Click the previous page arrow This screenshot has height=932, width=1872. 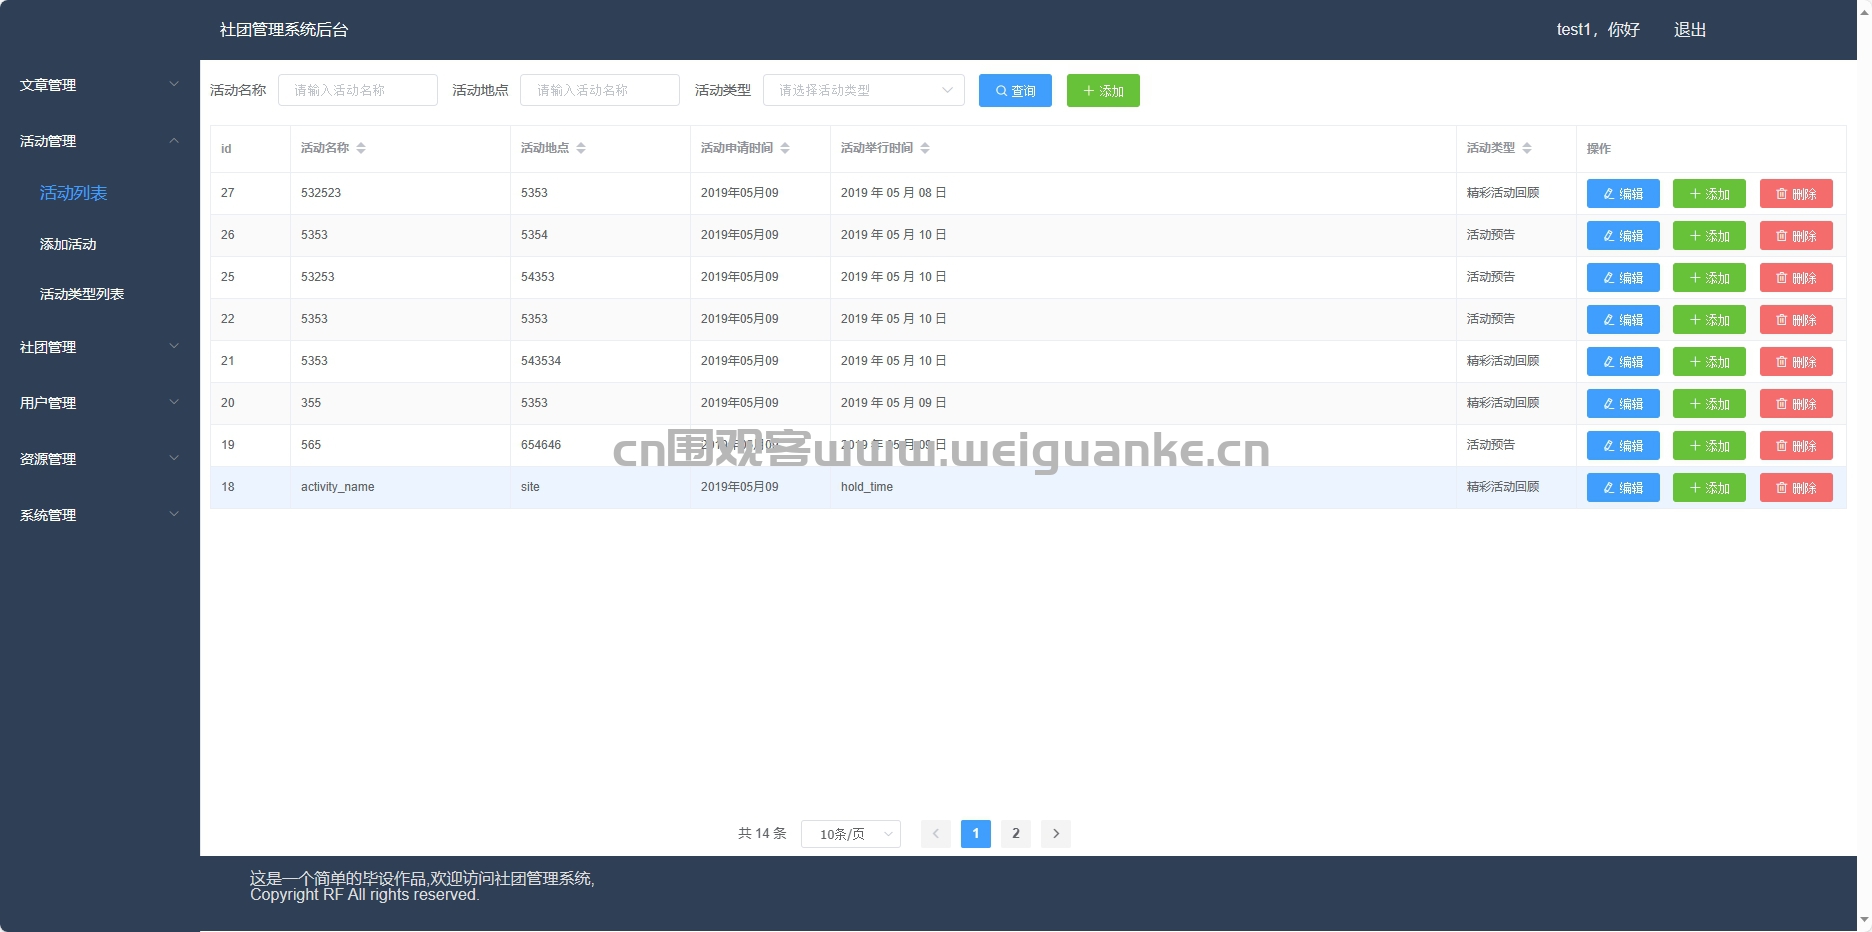click(x=936, y=834)
